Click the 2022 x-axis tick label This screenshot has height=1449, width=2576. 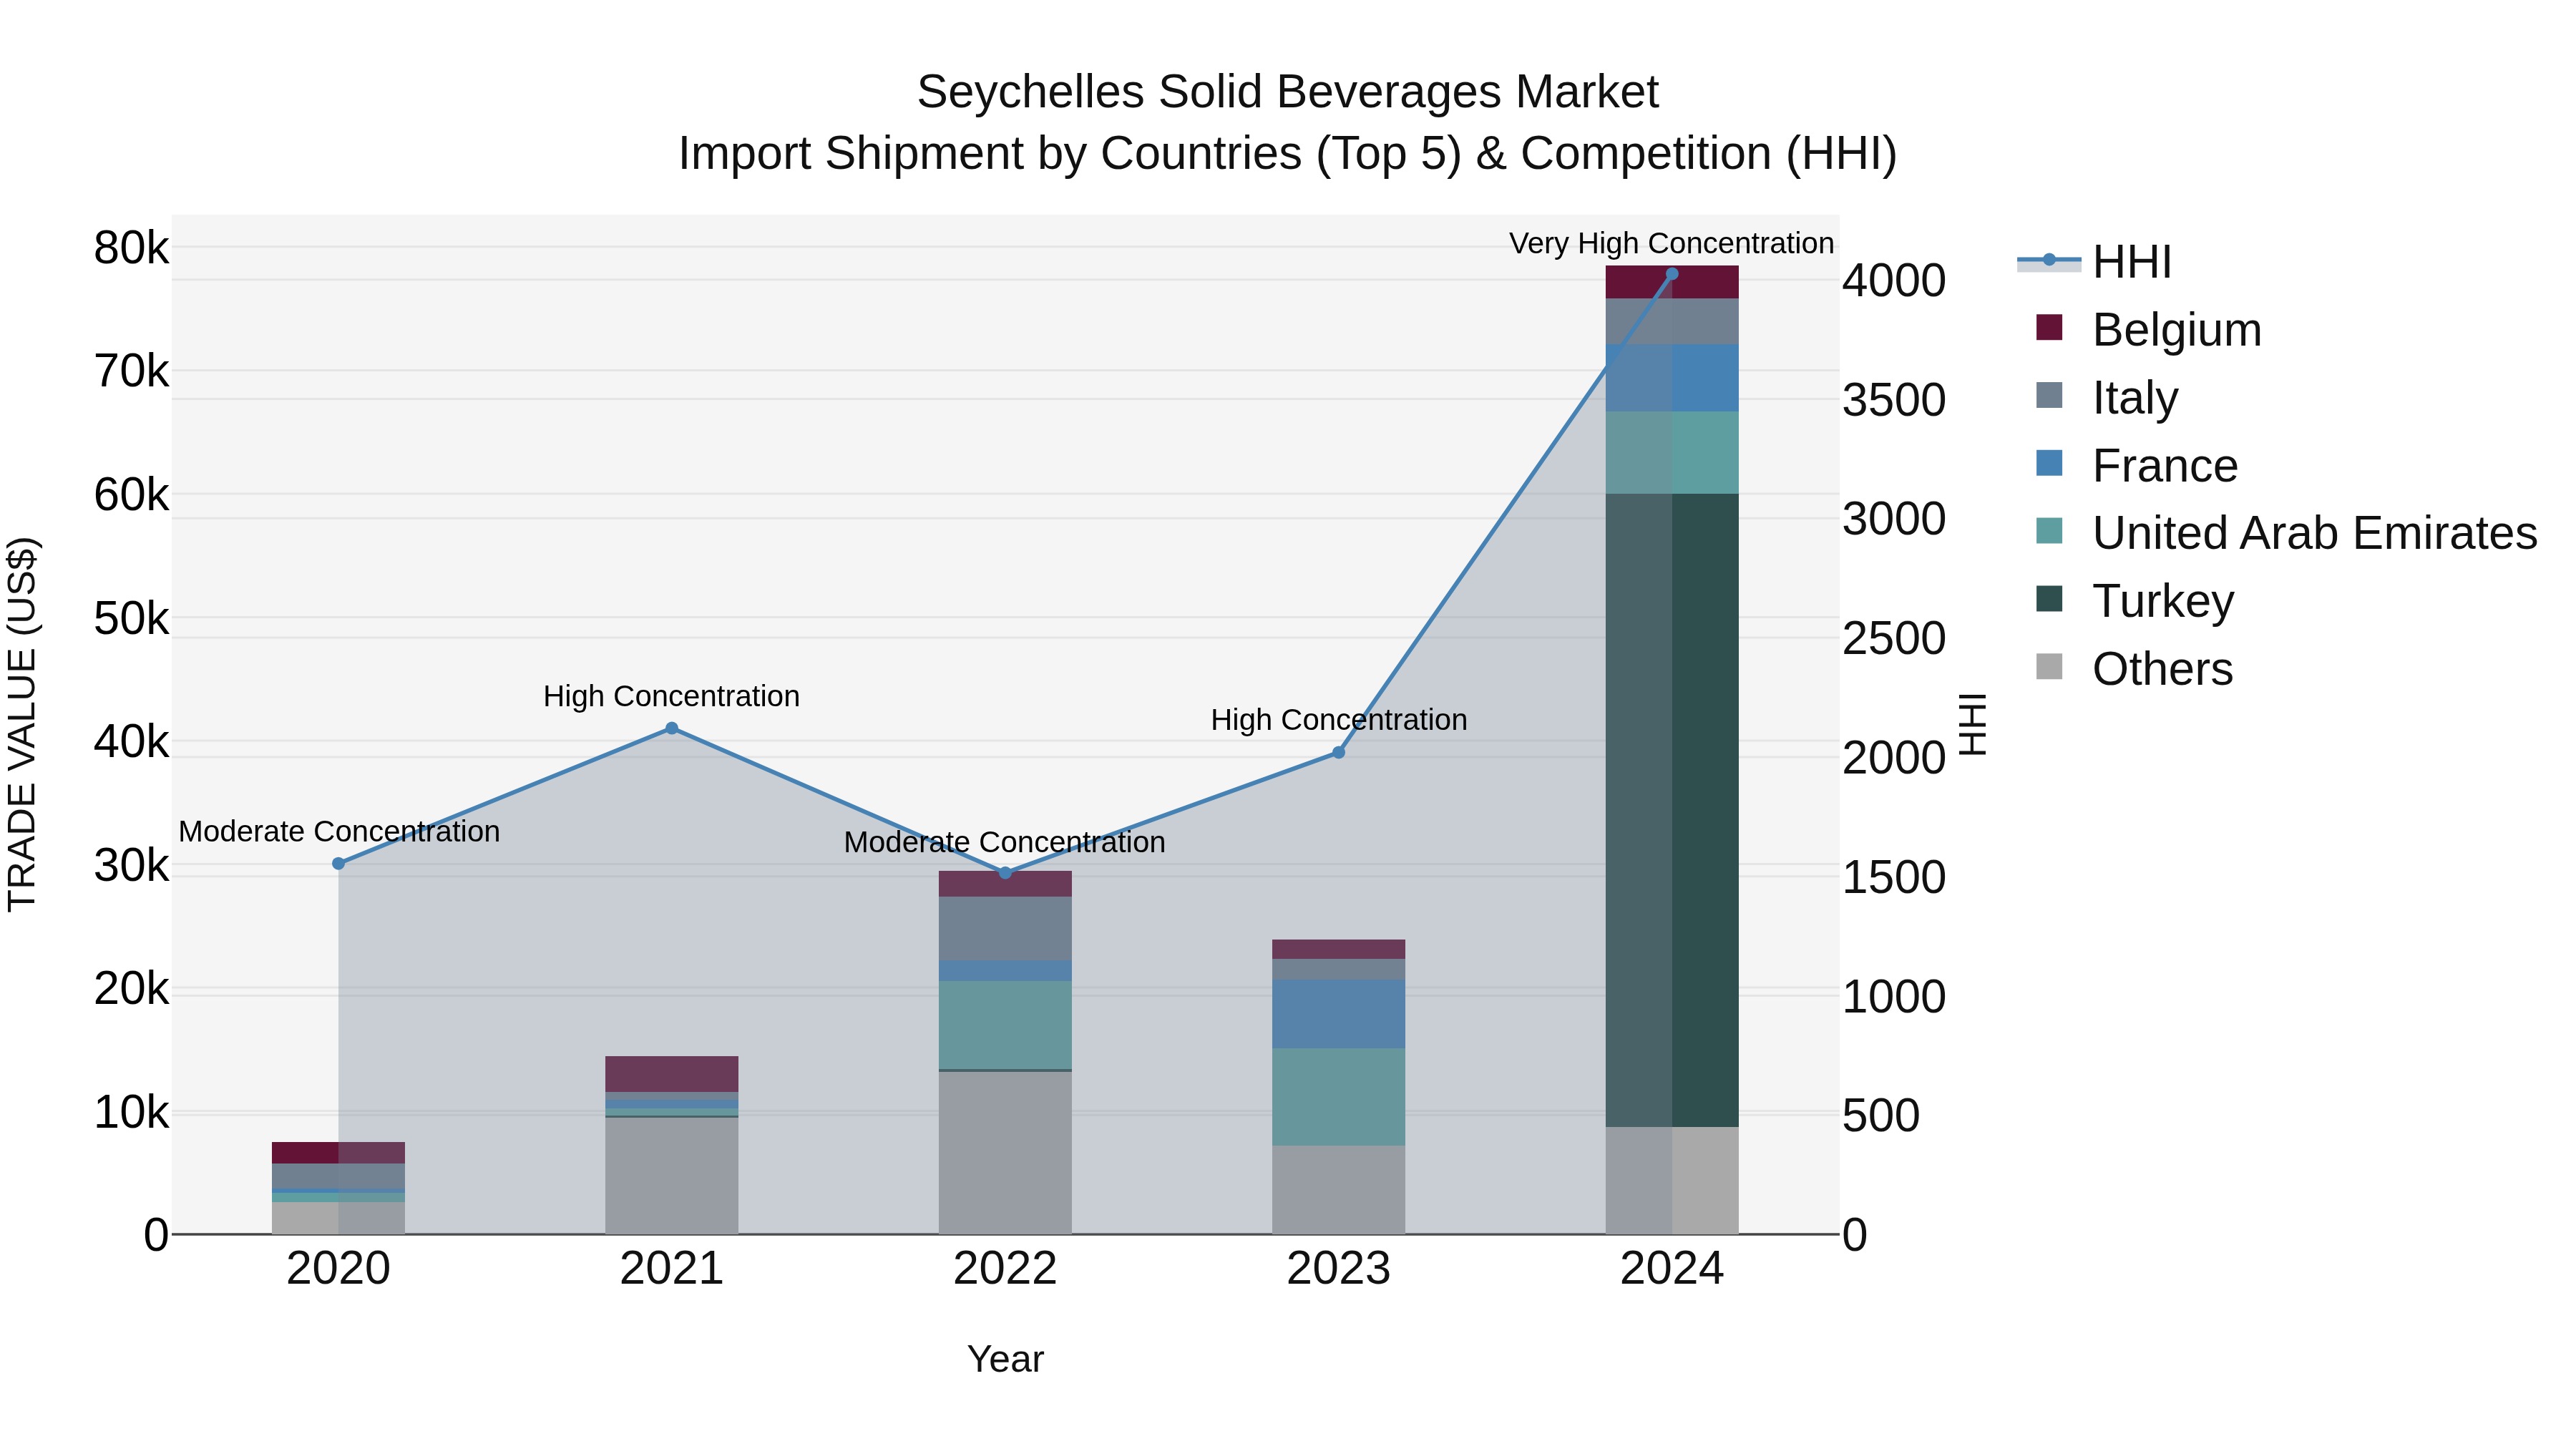[1005, 1269]
